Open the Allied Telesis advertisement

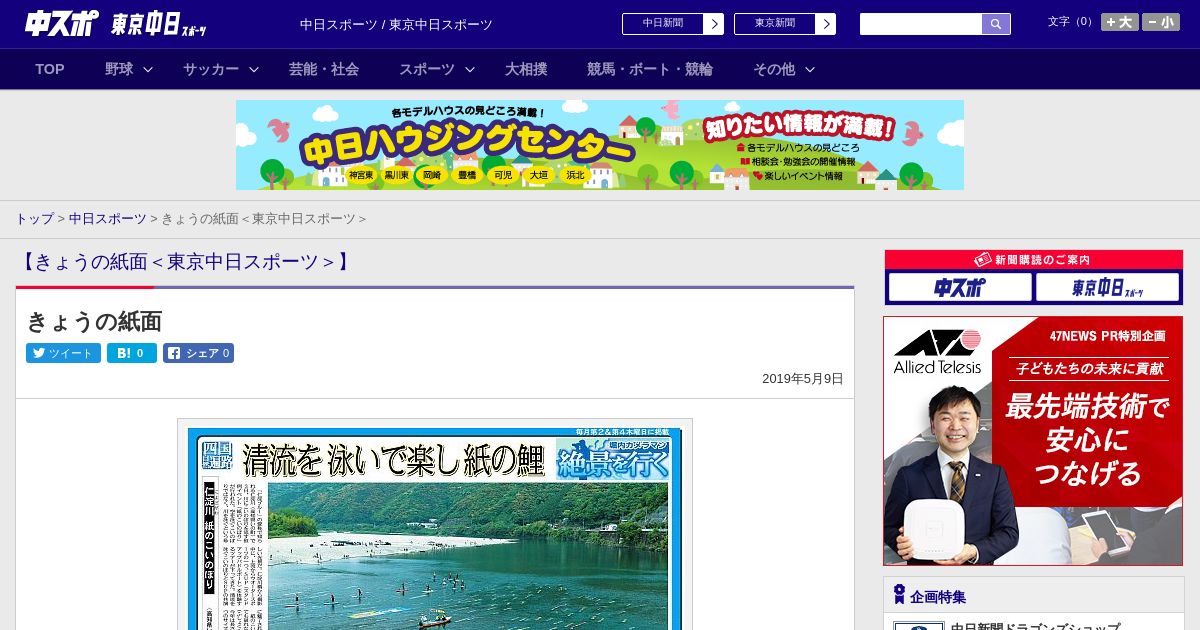tap(1033, 441)
